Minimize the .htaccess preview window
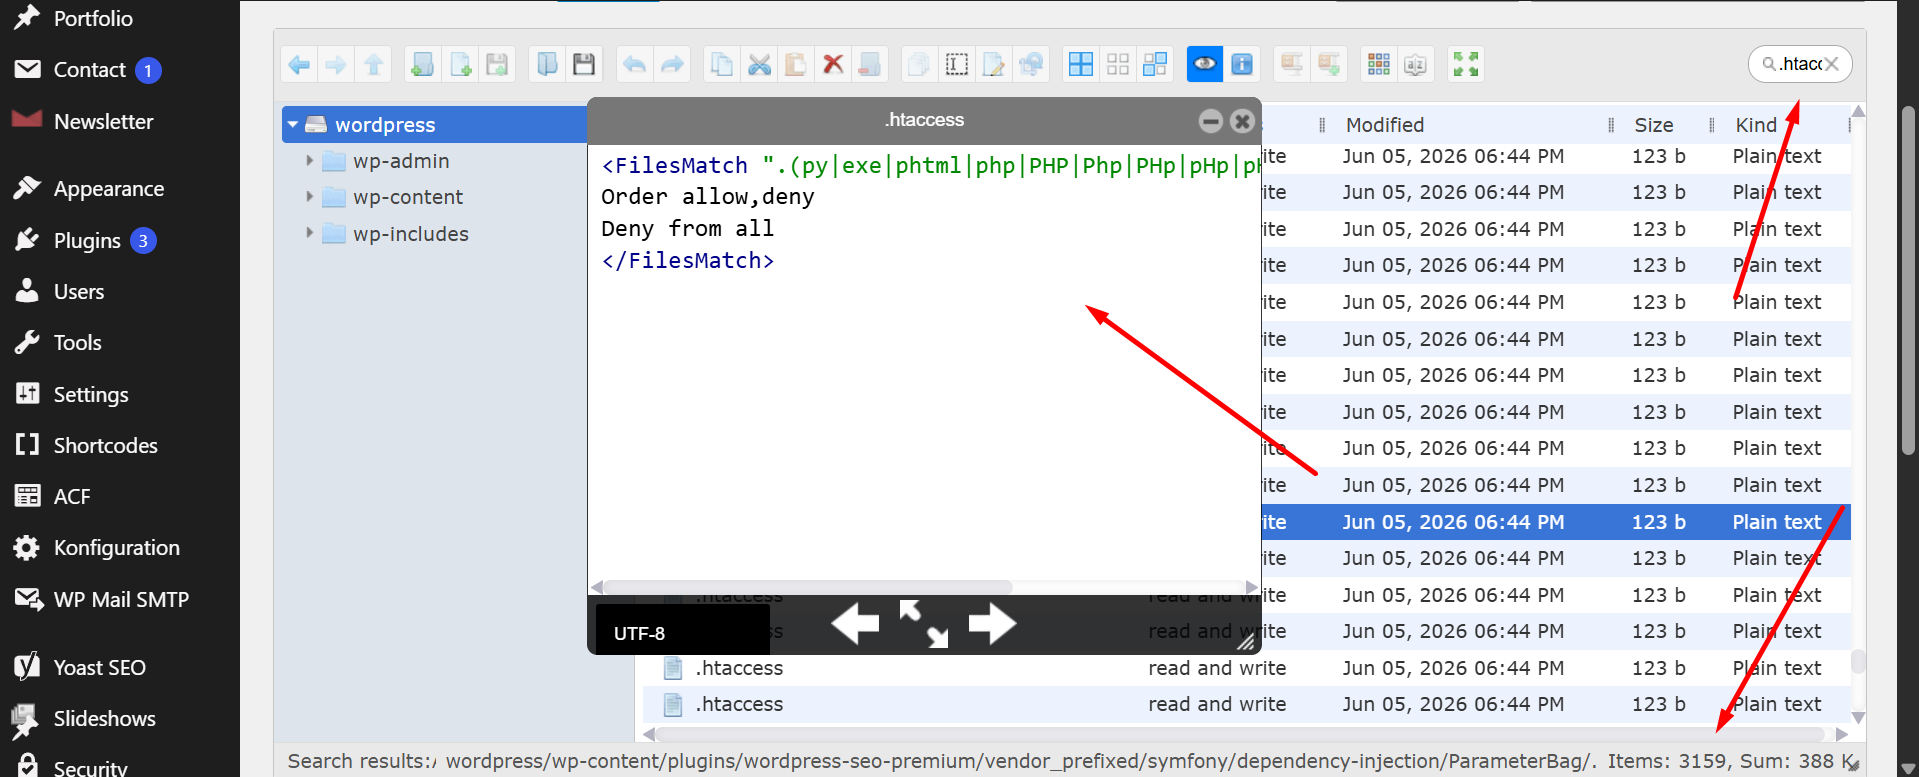This screenshot has width=1919, height=777. tap(1211, 121)
